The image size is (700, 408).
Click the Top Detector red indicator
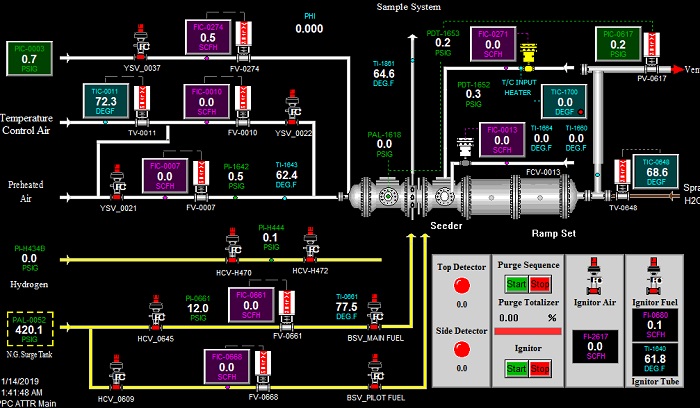pyautogui.click(x=462, y=285)
